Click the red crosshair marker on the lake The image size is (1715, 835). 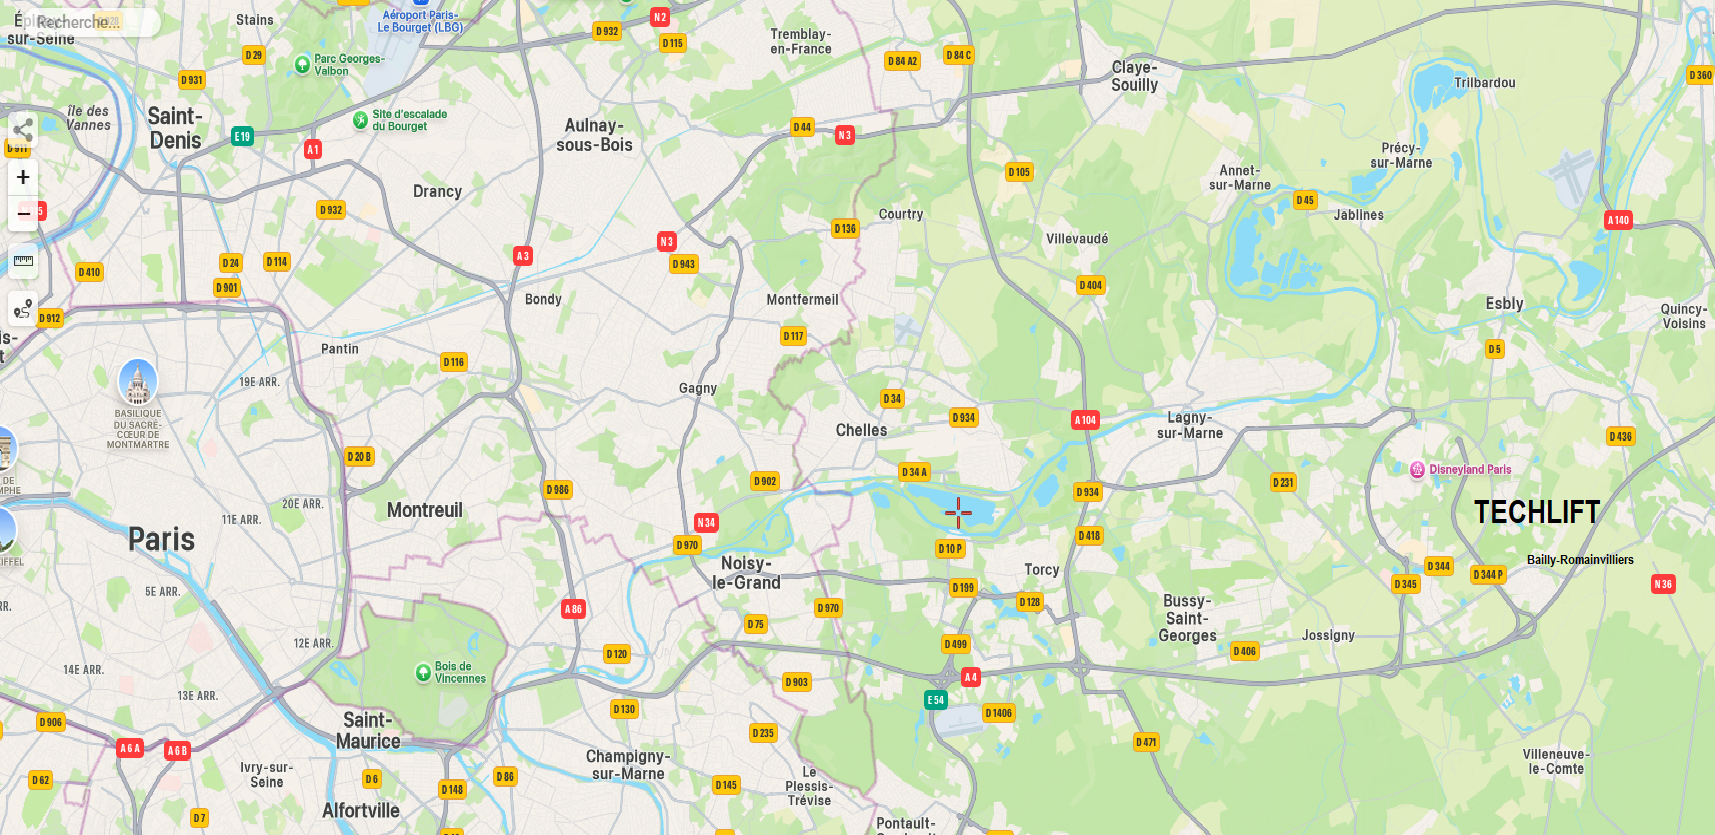[958, 513]
